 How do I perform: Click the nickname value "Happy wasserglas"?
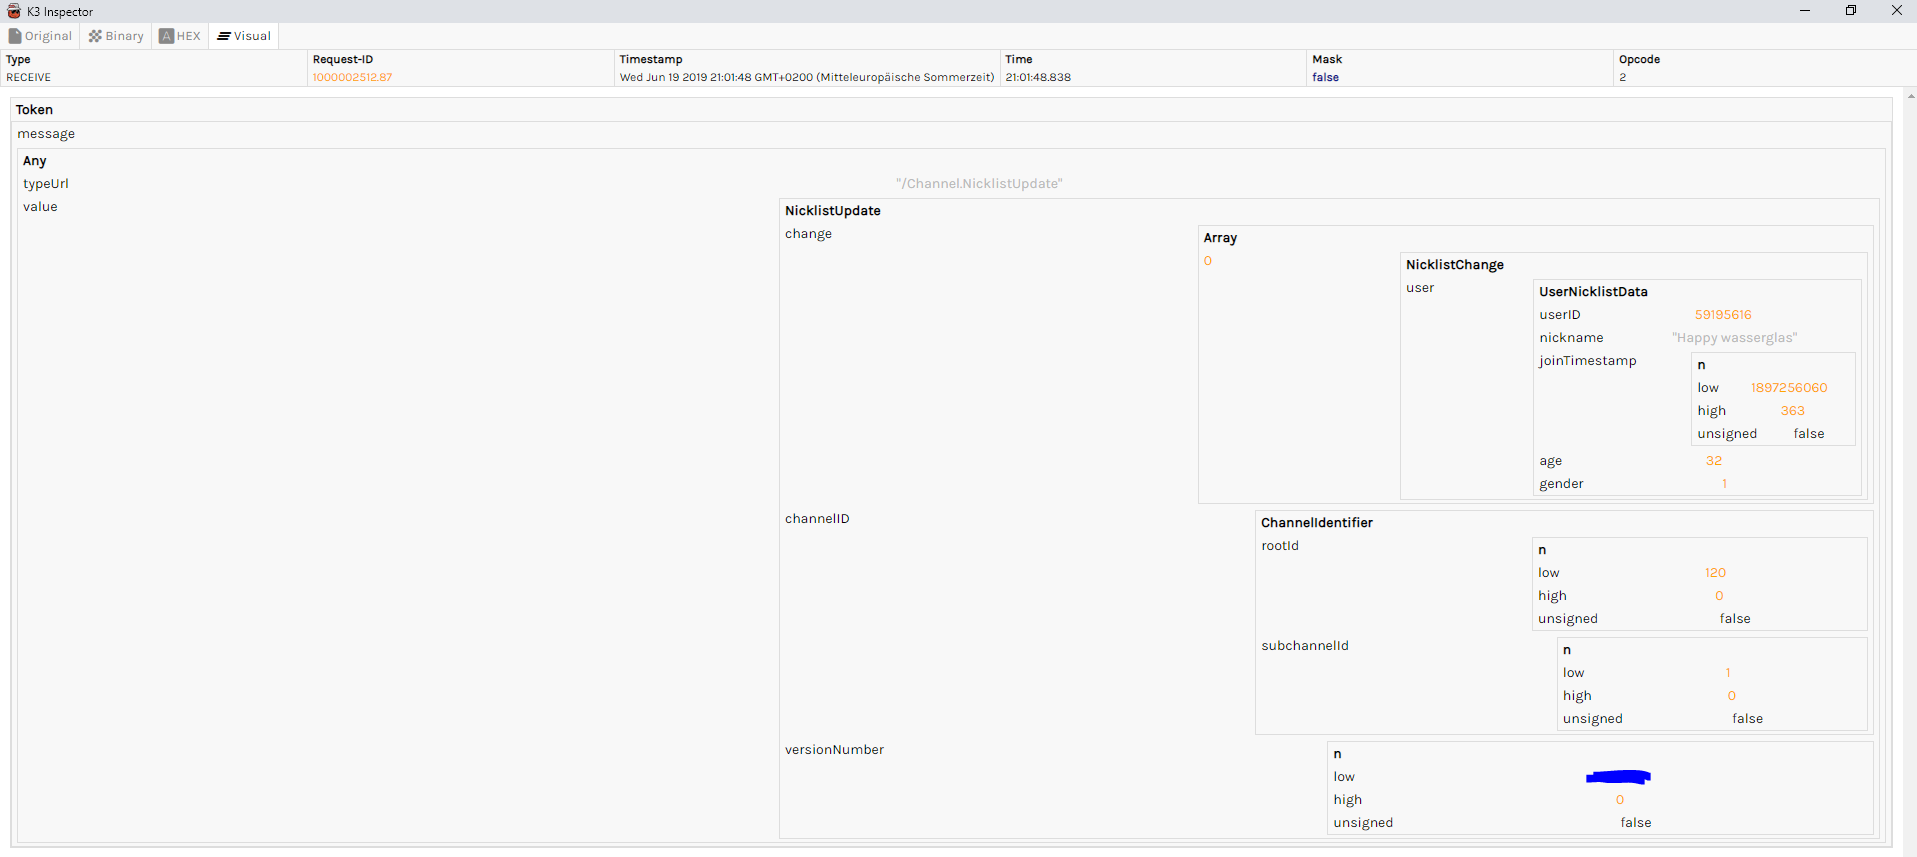click(1734, 338)
